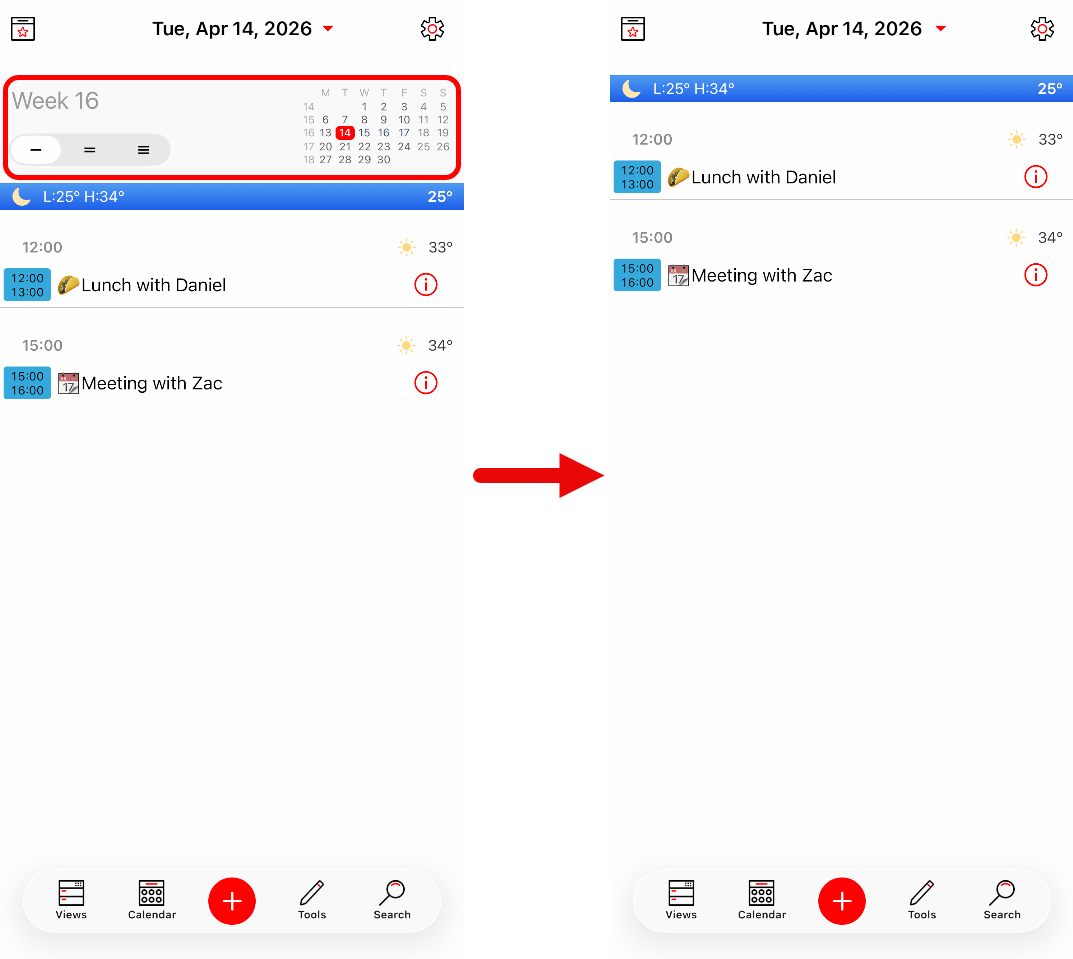The width and height of the screenshot is (1073, 959).
Task: Open Tue, Apr 14, 2026 title on right
Action: (x=842, y=29)
